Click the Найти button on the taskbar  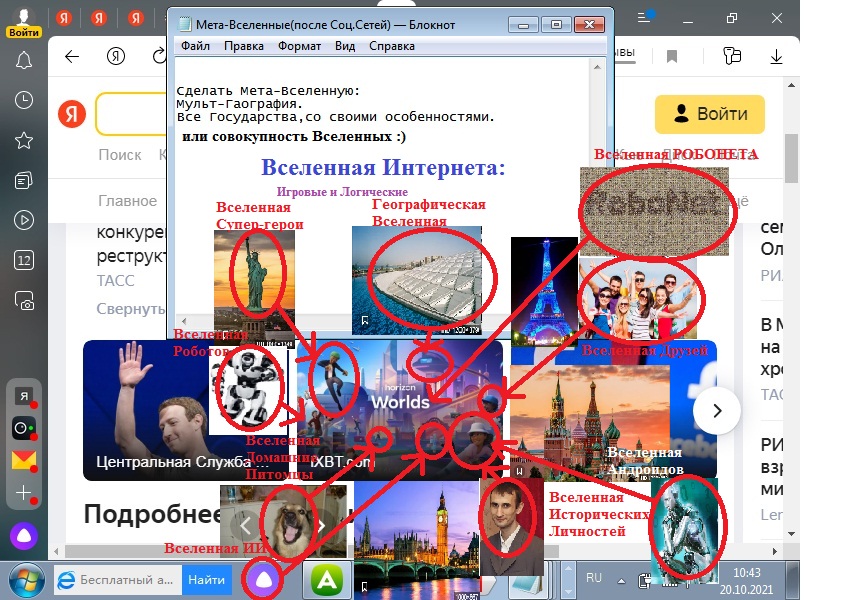tap(206, 580)
